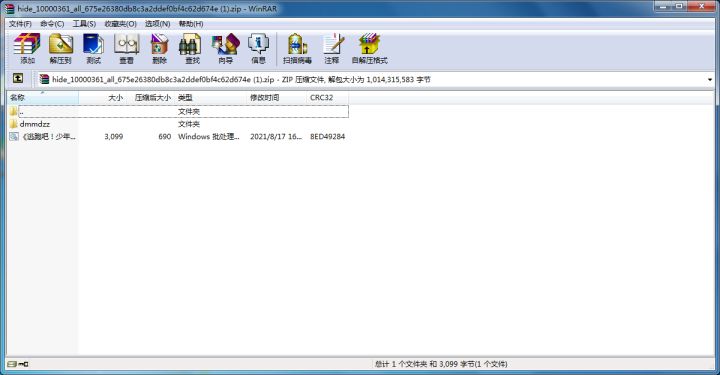The width and height of the screenshot is (720, 375).
Task: Maximize the WinRAR window
Action: click(x=679, y=6)
